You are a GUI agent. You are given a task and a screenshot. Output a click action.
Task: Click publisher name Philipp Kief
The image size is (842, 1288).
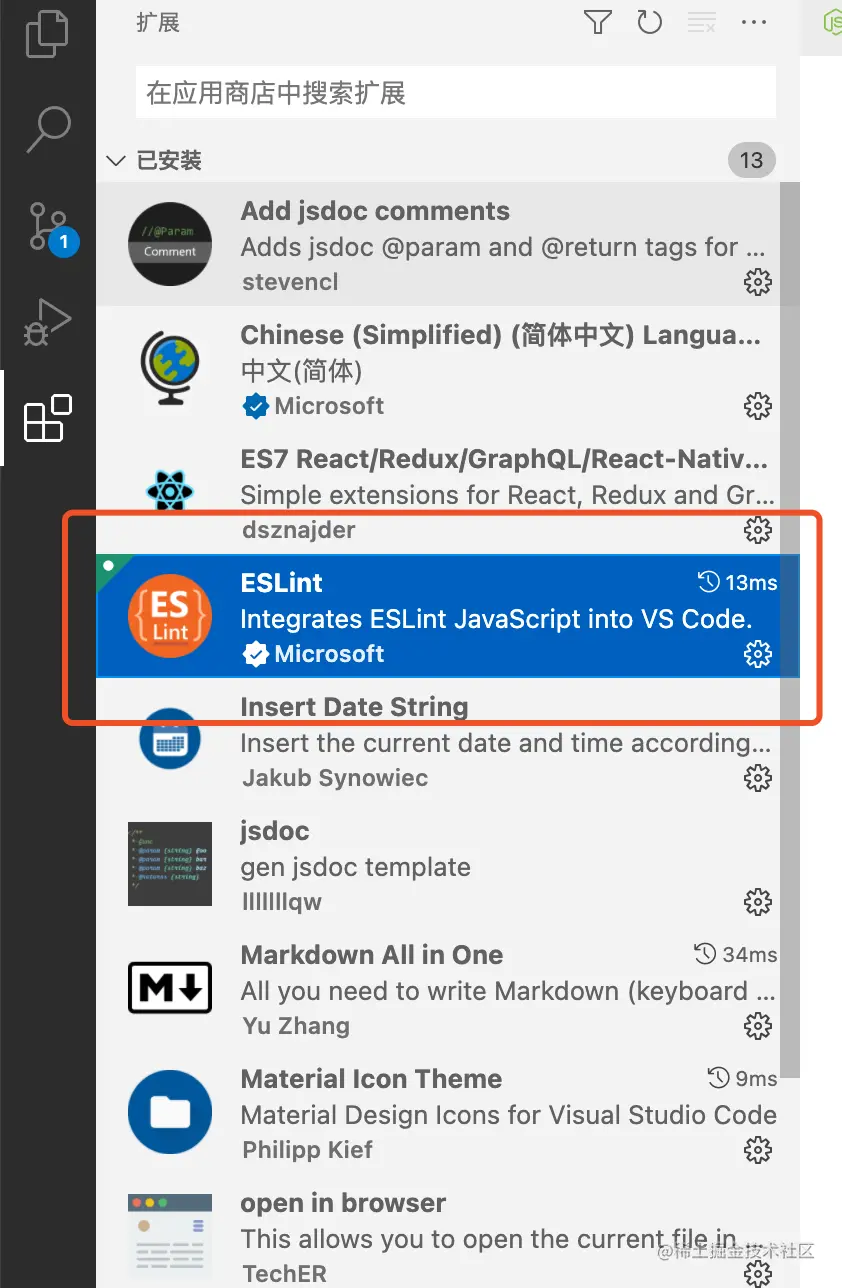coord(308,1150)
